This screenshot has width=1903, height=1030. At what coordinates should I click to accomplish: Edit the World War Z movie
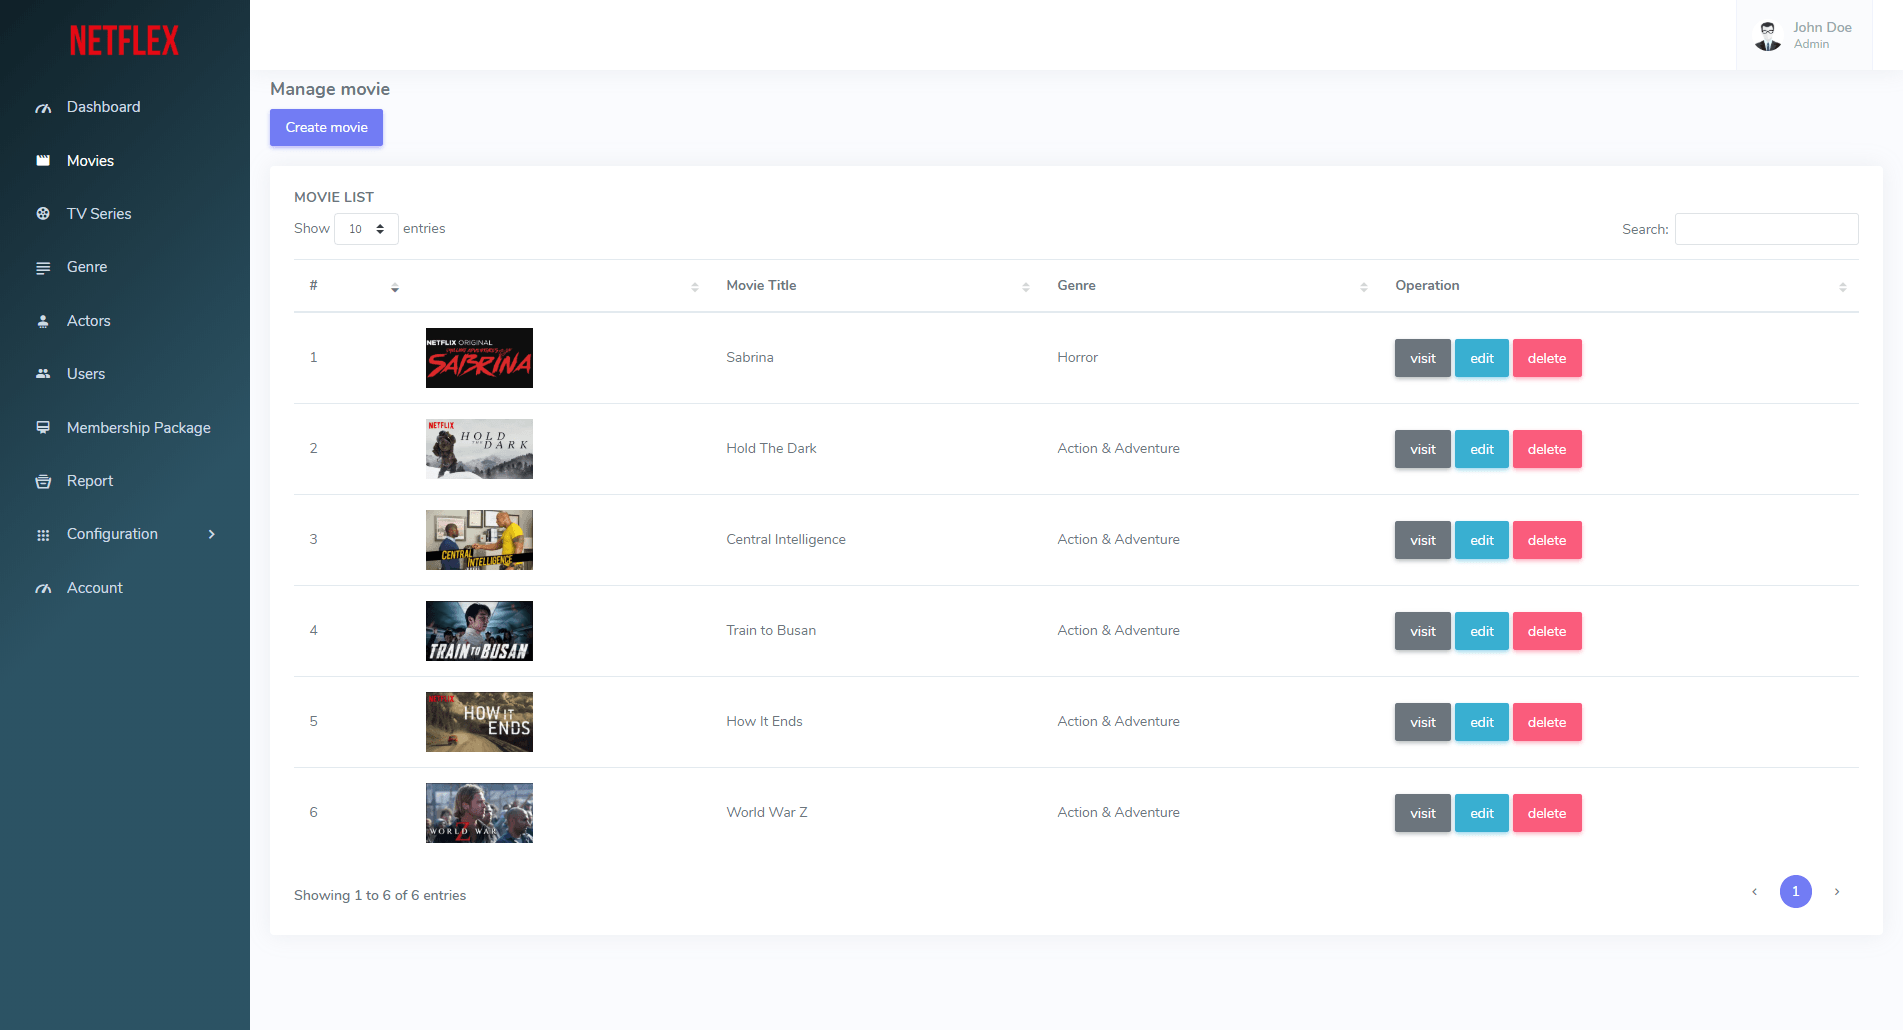click(1481, 813)
